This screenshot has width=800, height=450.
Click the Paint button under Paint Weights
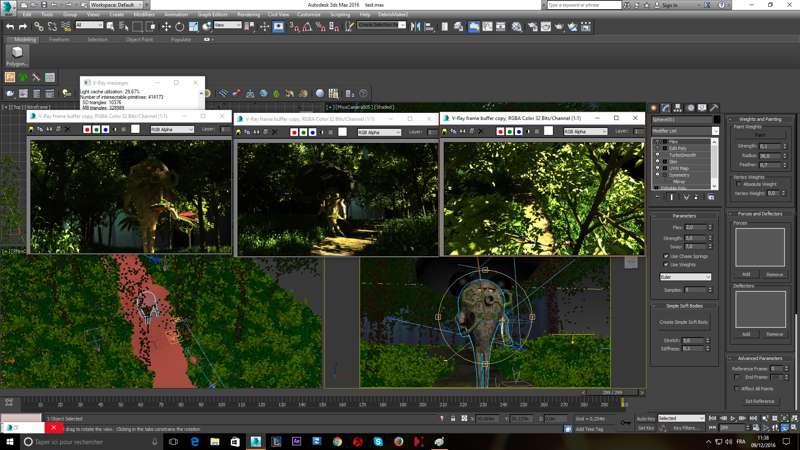(760, 135)
